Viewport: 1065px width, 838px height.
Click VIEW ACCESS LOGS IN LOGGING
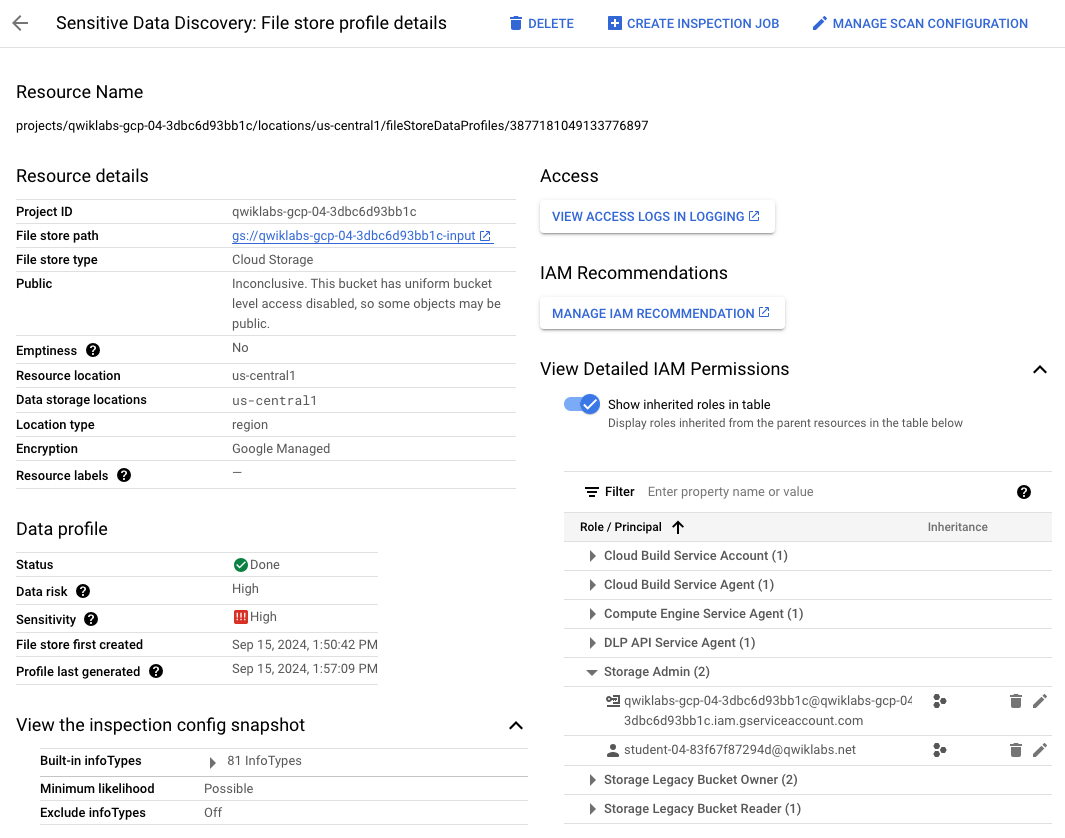[x=657, y=217]
